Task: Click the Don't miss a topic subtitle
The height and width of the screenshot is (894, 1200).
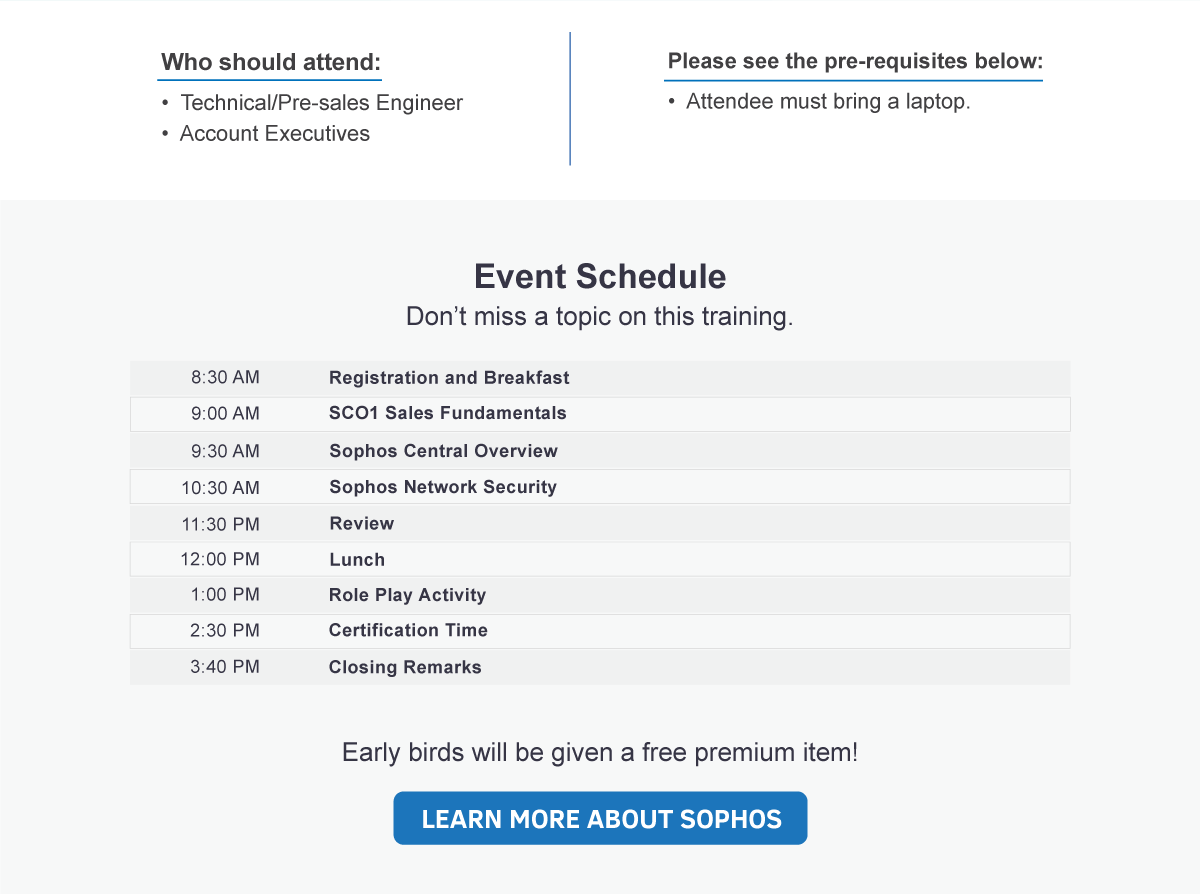Action: coord(600,317)
